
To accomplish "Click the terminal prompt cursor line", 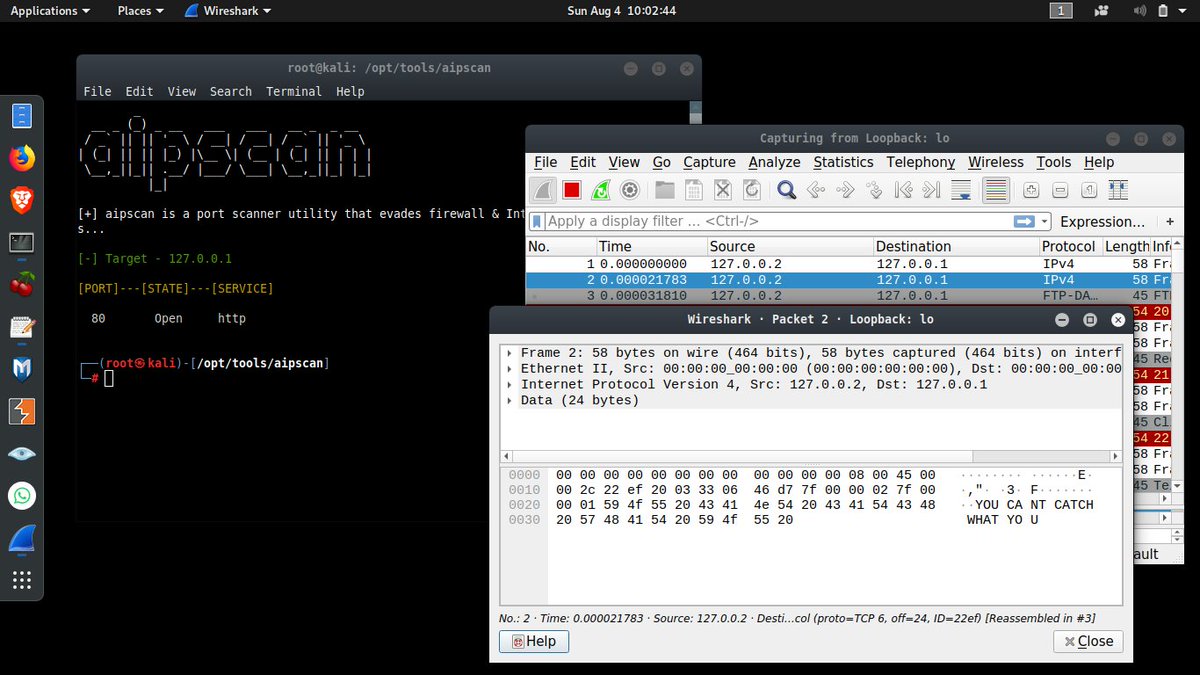I will tap(110, 378).
